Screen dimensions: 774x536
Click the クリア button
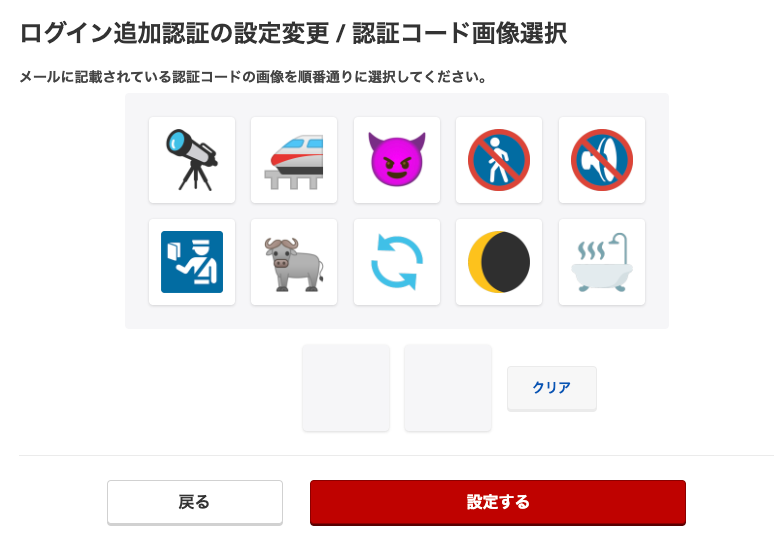552,388
